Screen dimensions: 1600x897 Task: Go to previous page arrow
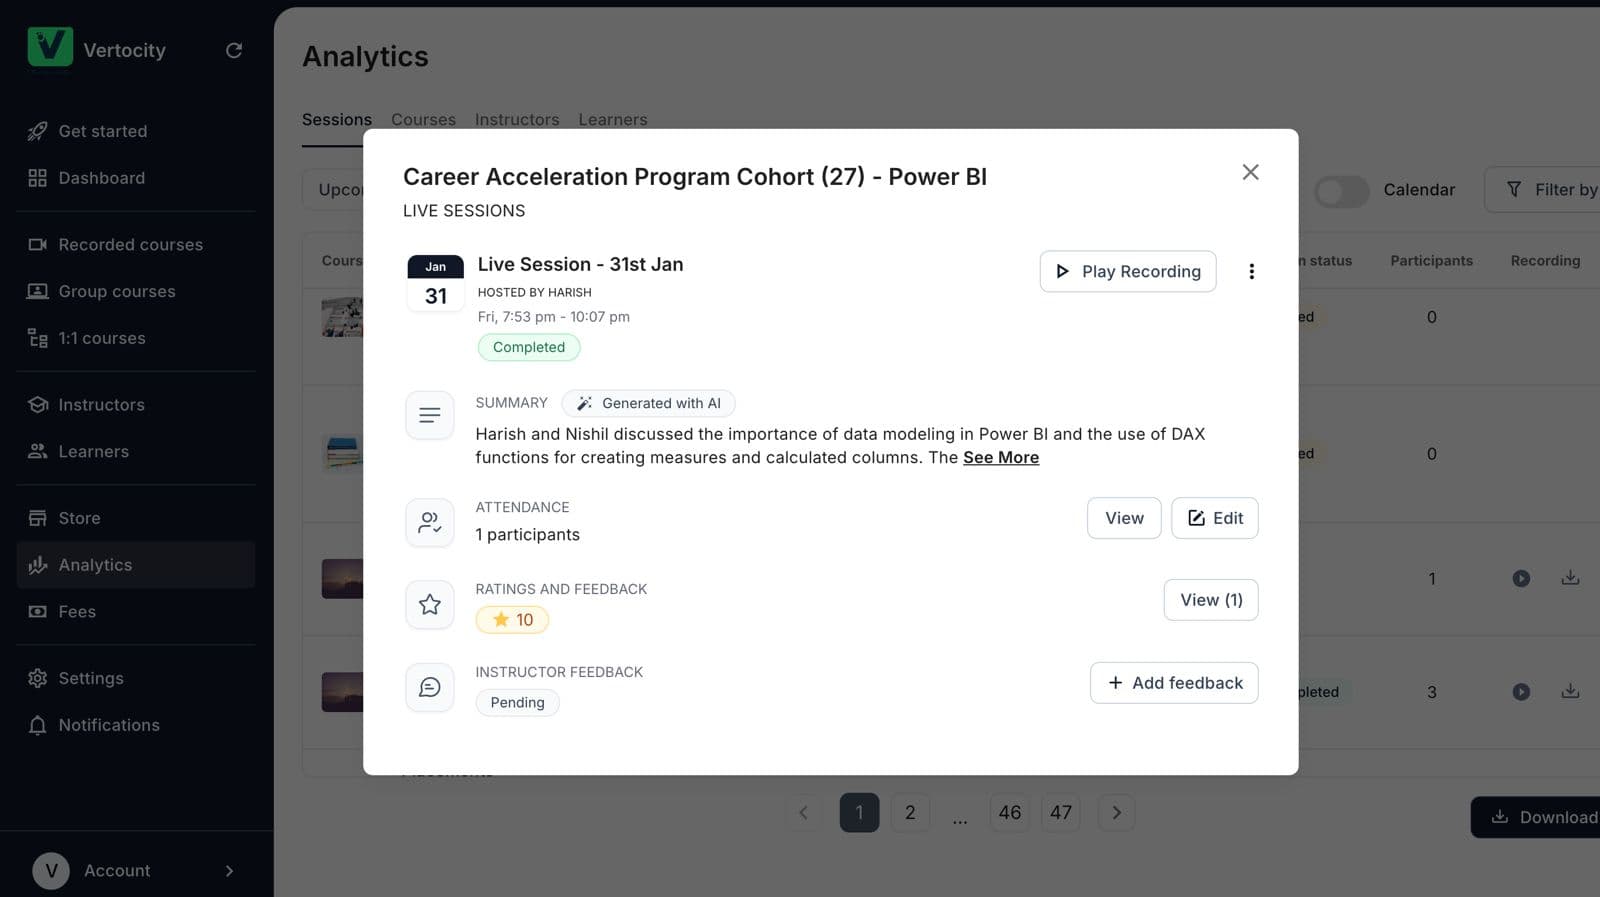tap(803, 813)
